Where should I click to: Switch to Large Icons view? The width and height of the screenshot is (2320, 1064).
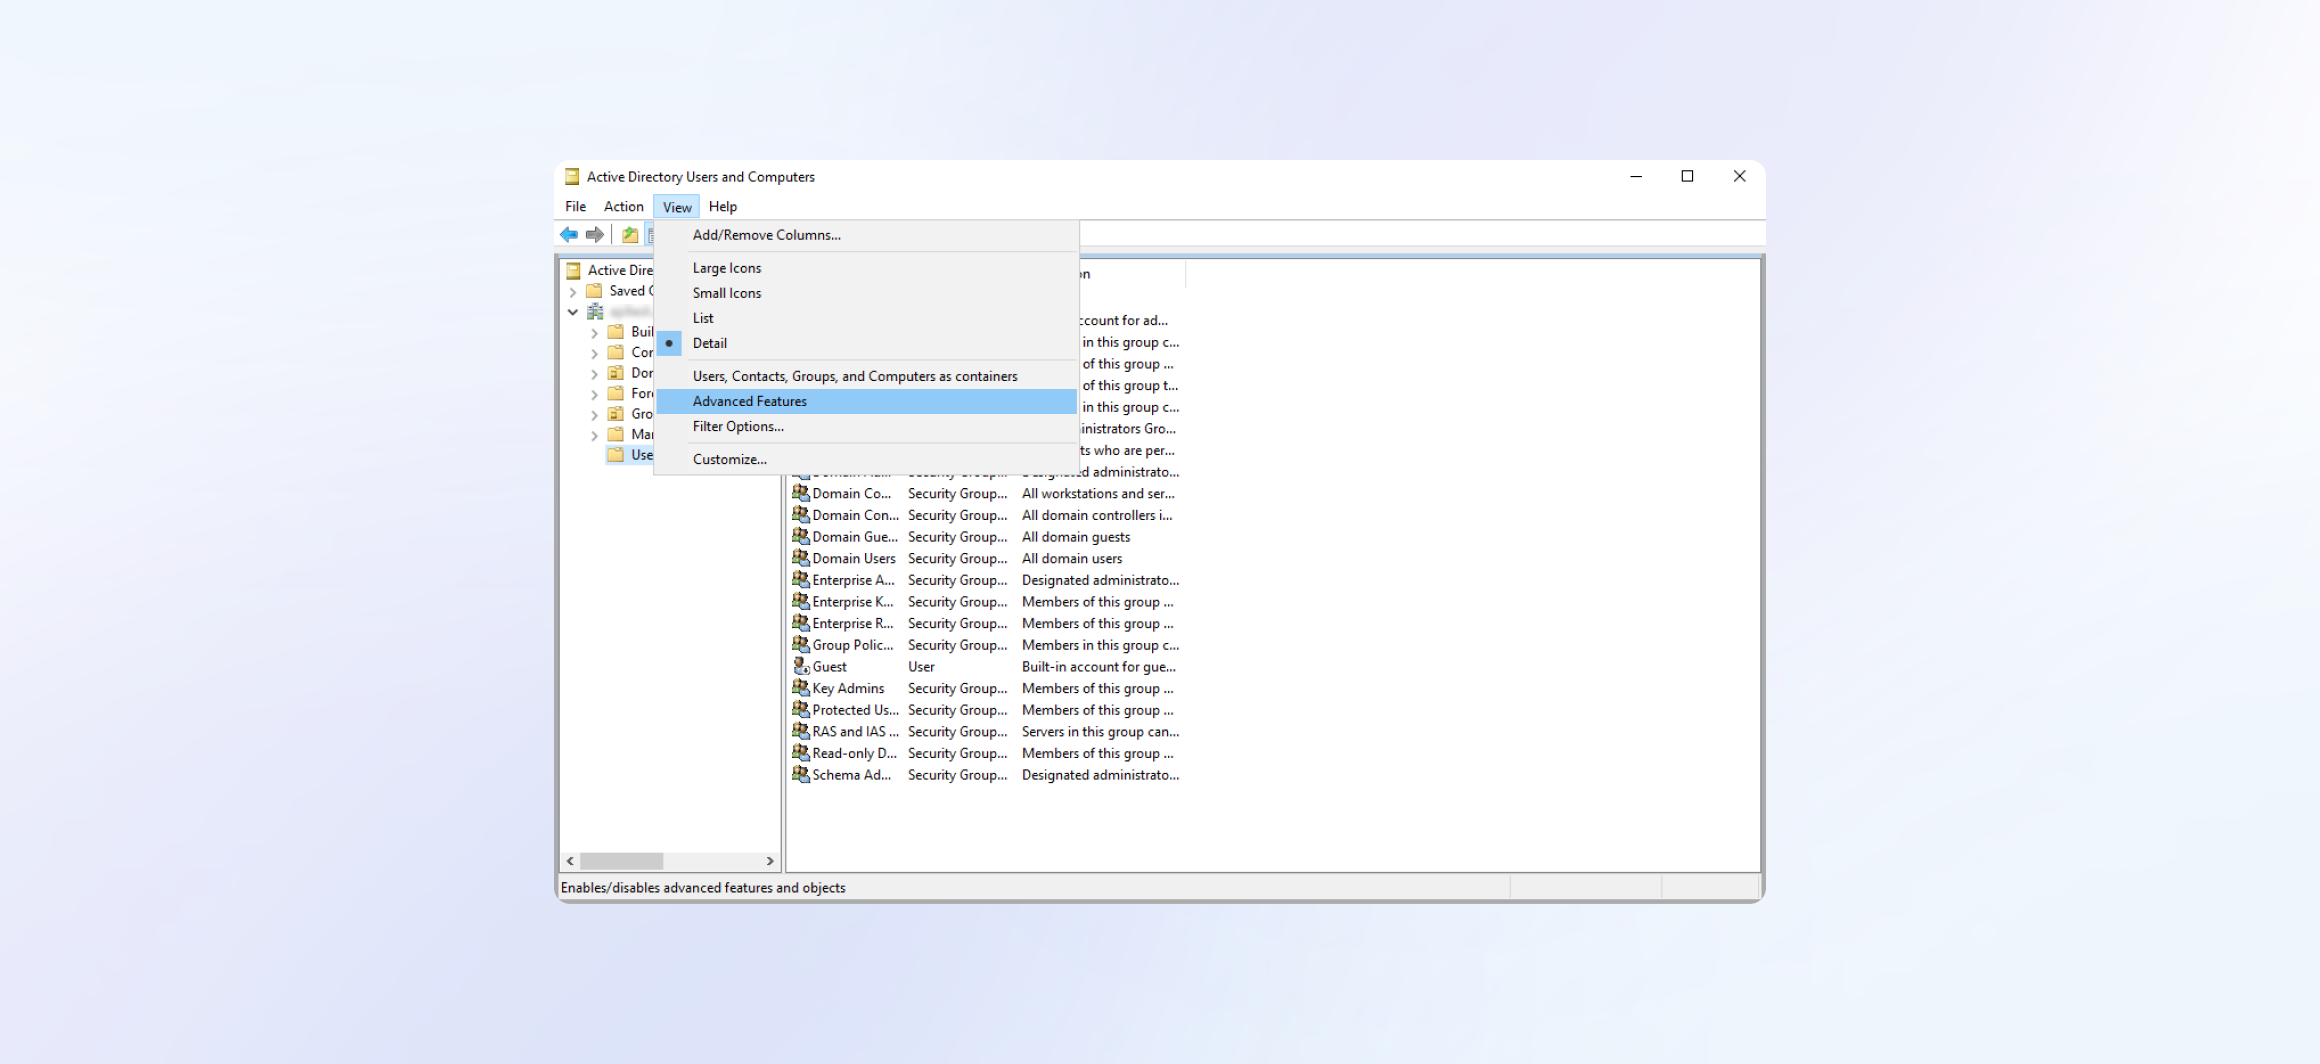[x=727, y=268]
